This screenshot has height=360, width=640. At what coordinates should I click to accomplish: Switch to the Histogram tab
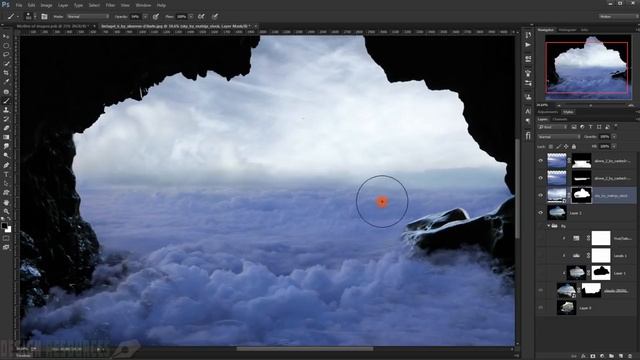[x=567, y=30]
